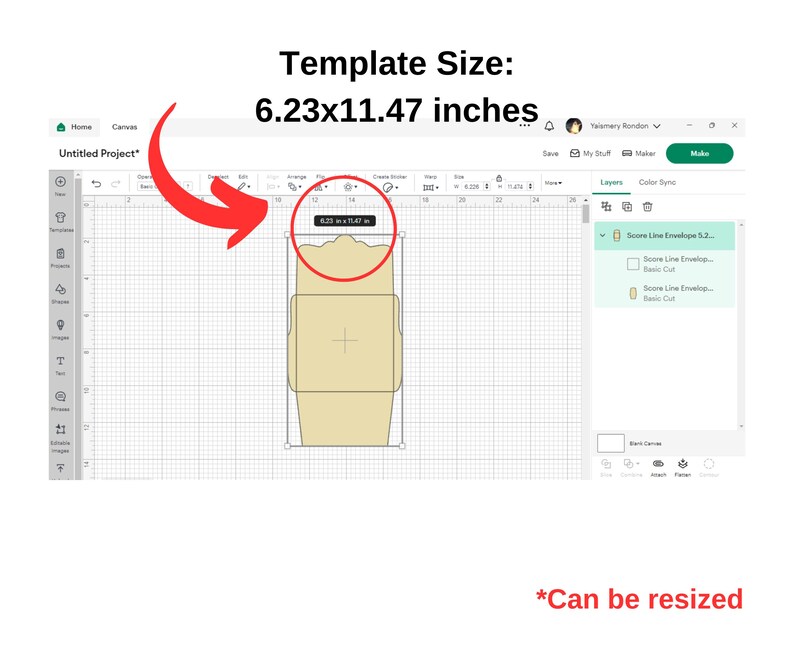Click the New project plus icon

coord(60,182)
